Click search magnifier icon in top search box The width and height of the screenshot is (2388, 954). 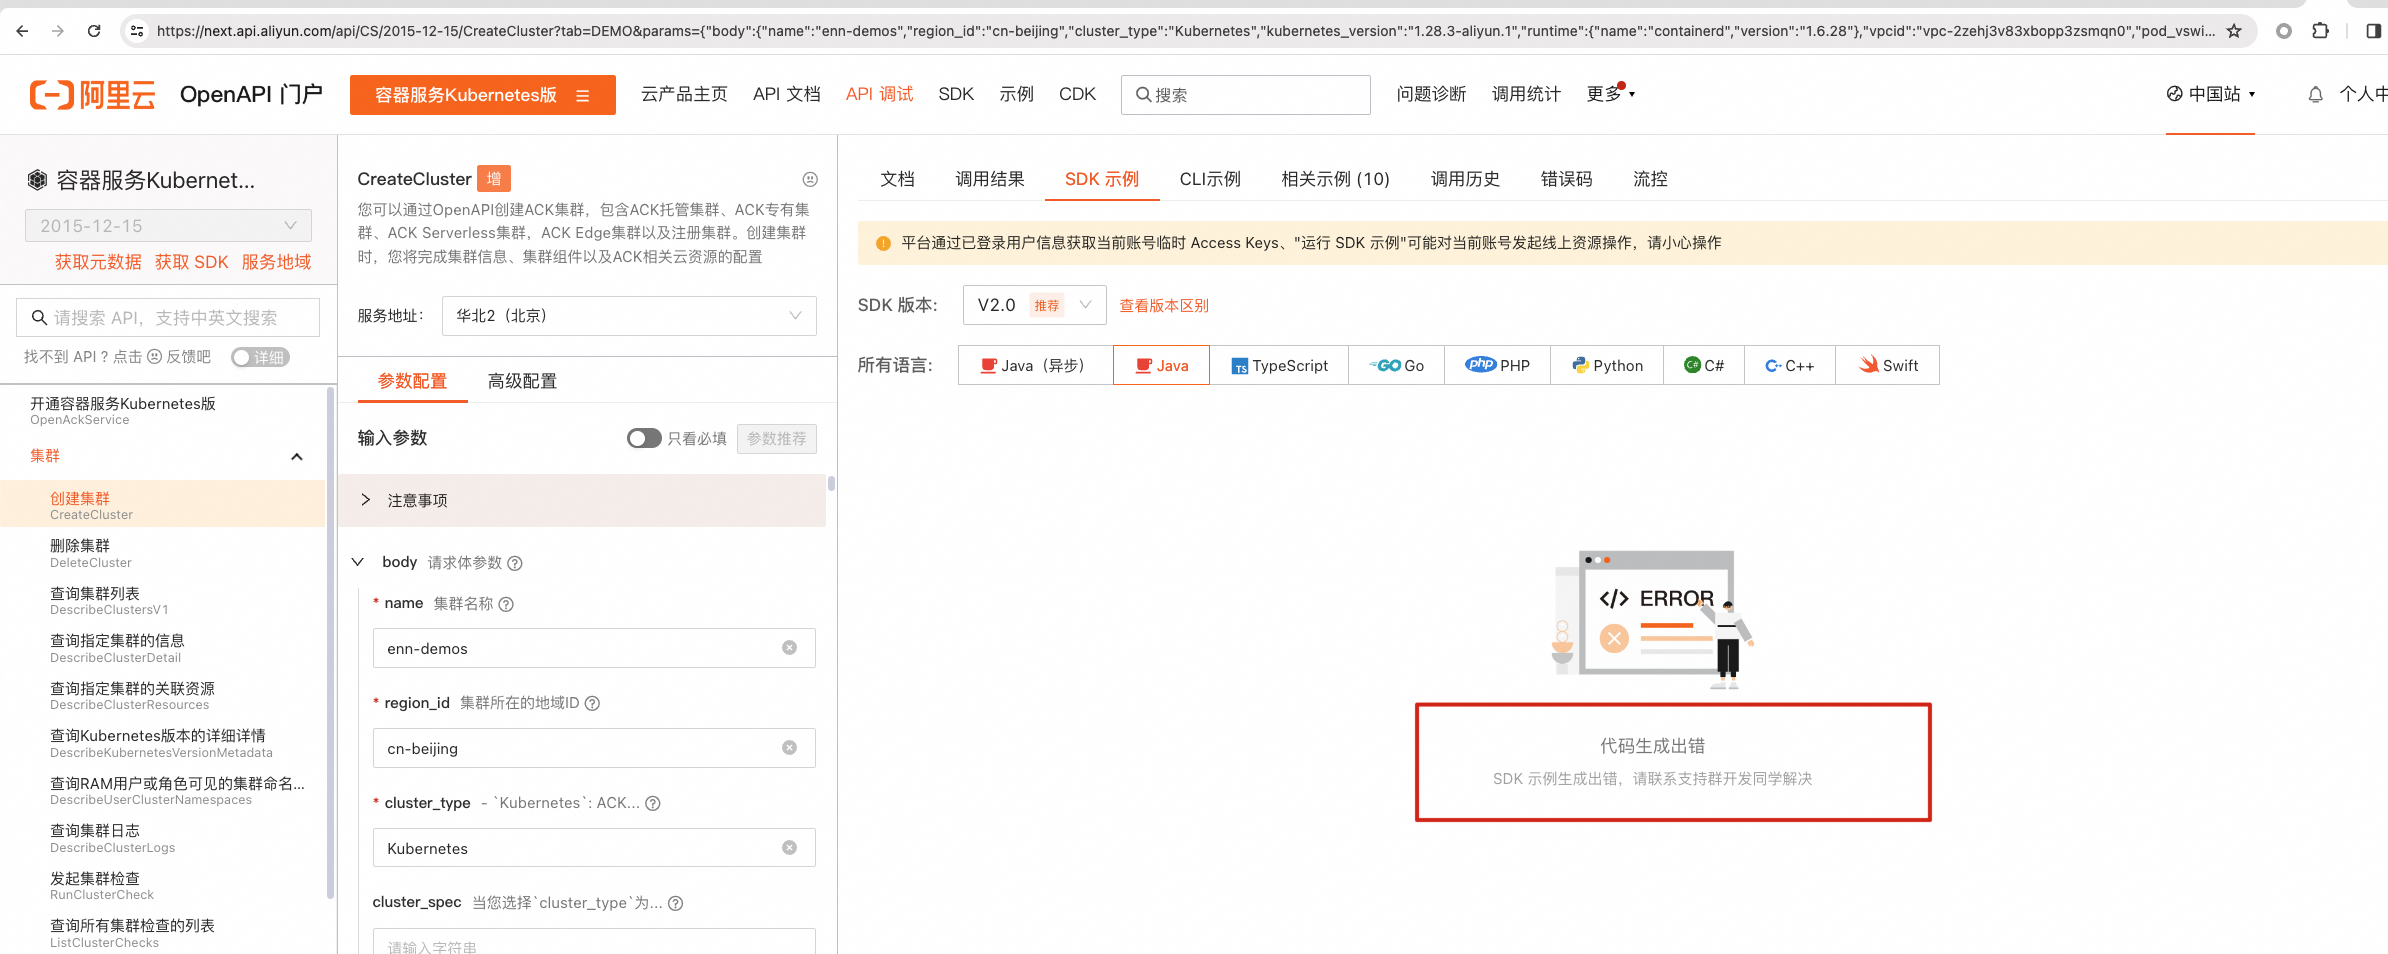1143,95
